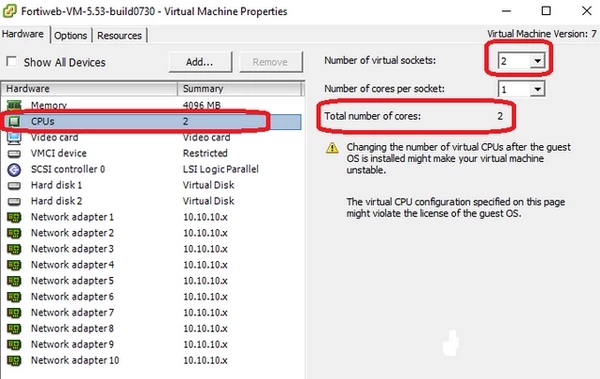600x379 pixels.
Task: Select the Memory row label
Action: pos(49,105)
